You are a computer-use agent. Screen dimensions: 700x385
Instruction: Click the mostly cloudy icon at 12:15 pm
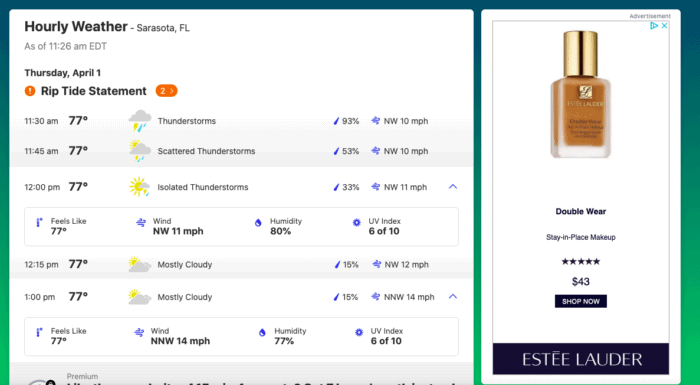click(139, 264)
